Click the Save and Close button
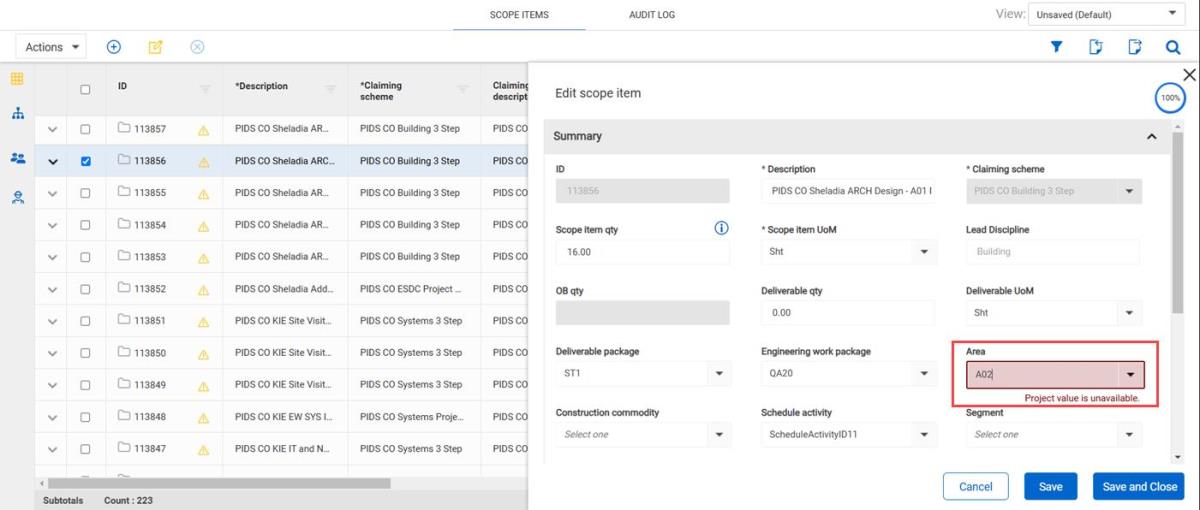 click(1138, 486)
